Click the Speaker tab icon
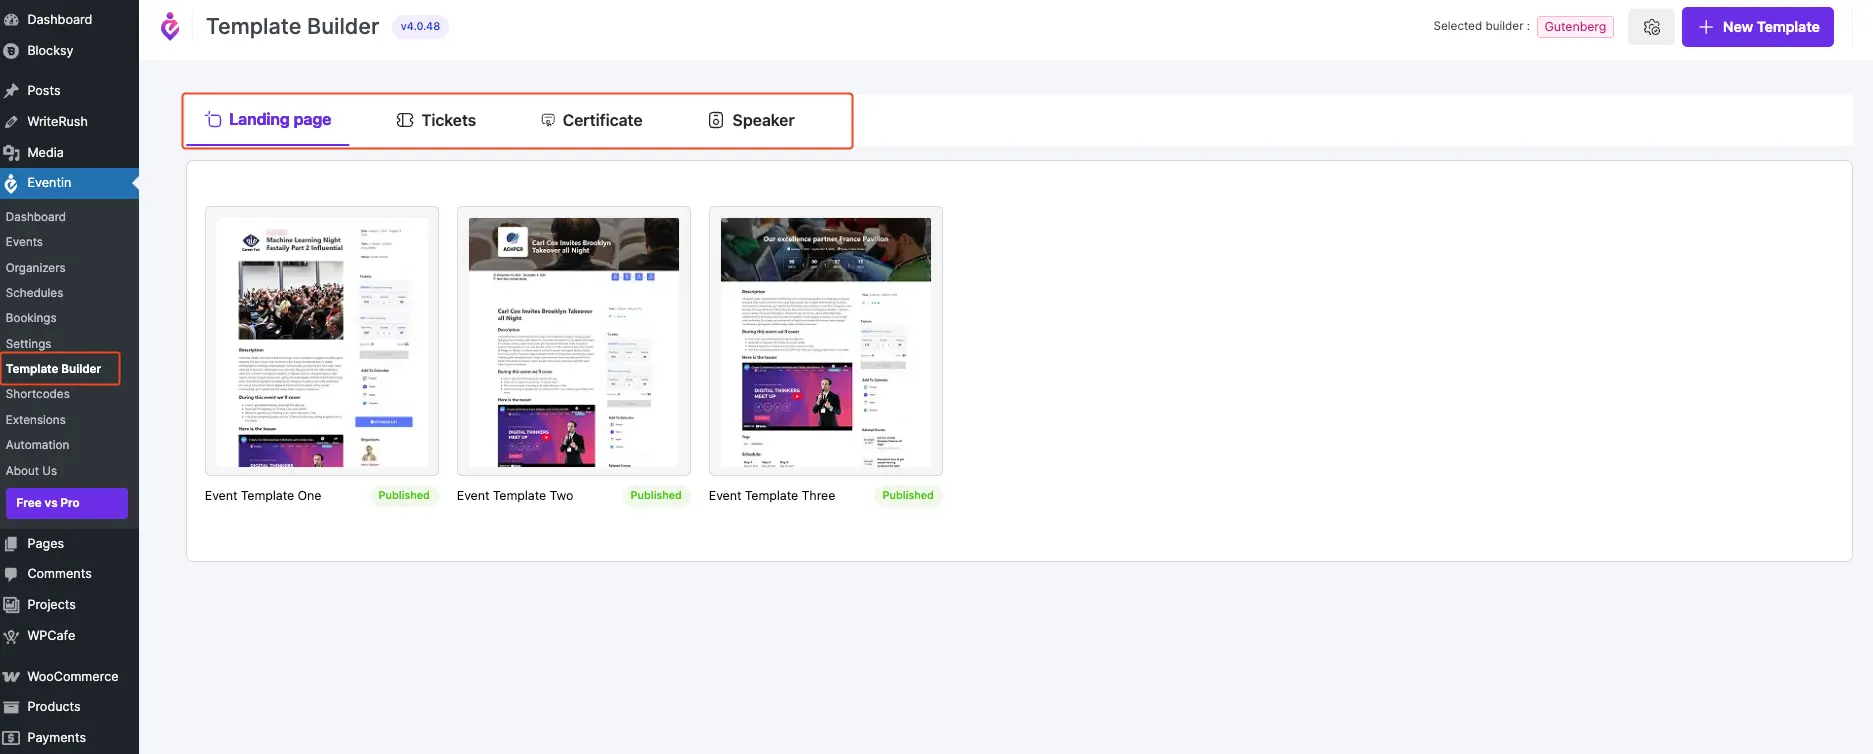This screenshot has height=754, width=1873. click(x=716, y=120)
